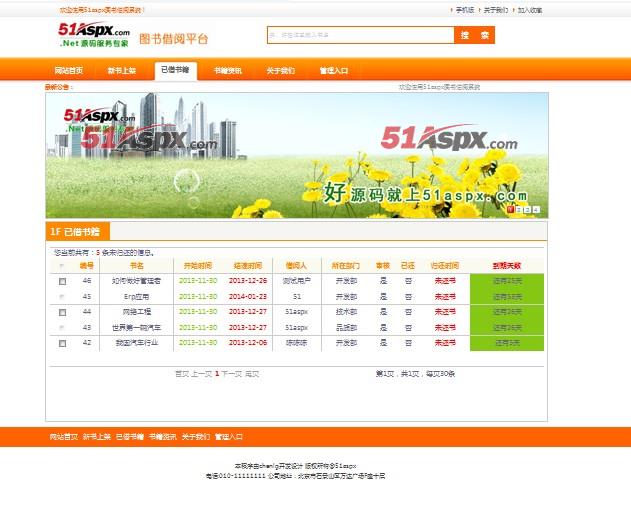The height and width of the screenshot is (512, 631).
Task: Click the 网络工程 book title in row 44
Action: [136, 312]
